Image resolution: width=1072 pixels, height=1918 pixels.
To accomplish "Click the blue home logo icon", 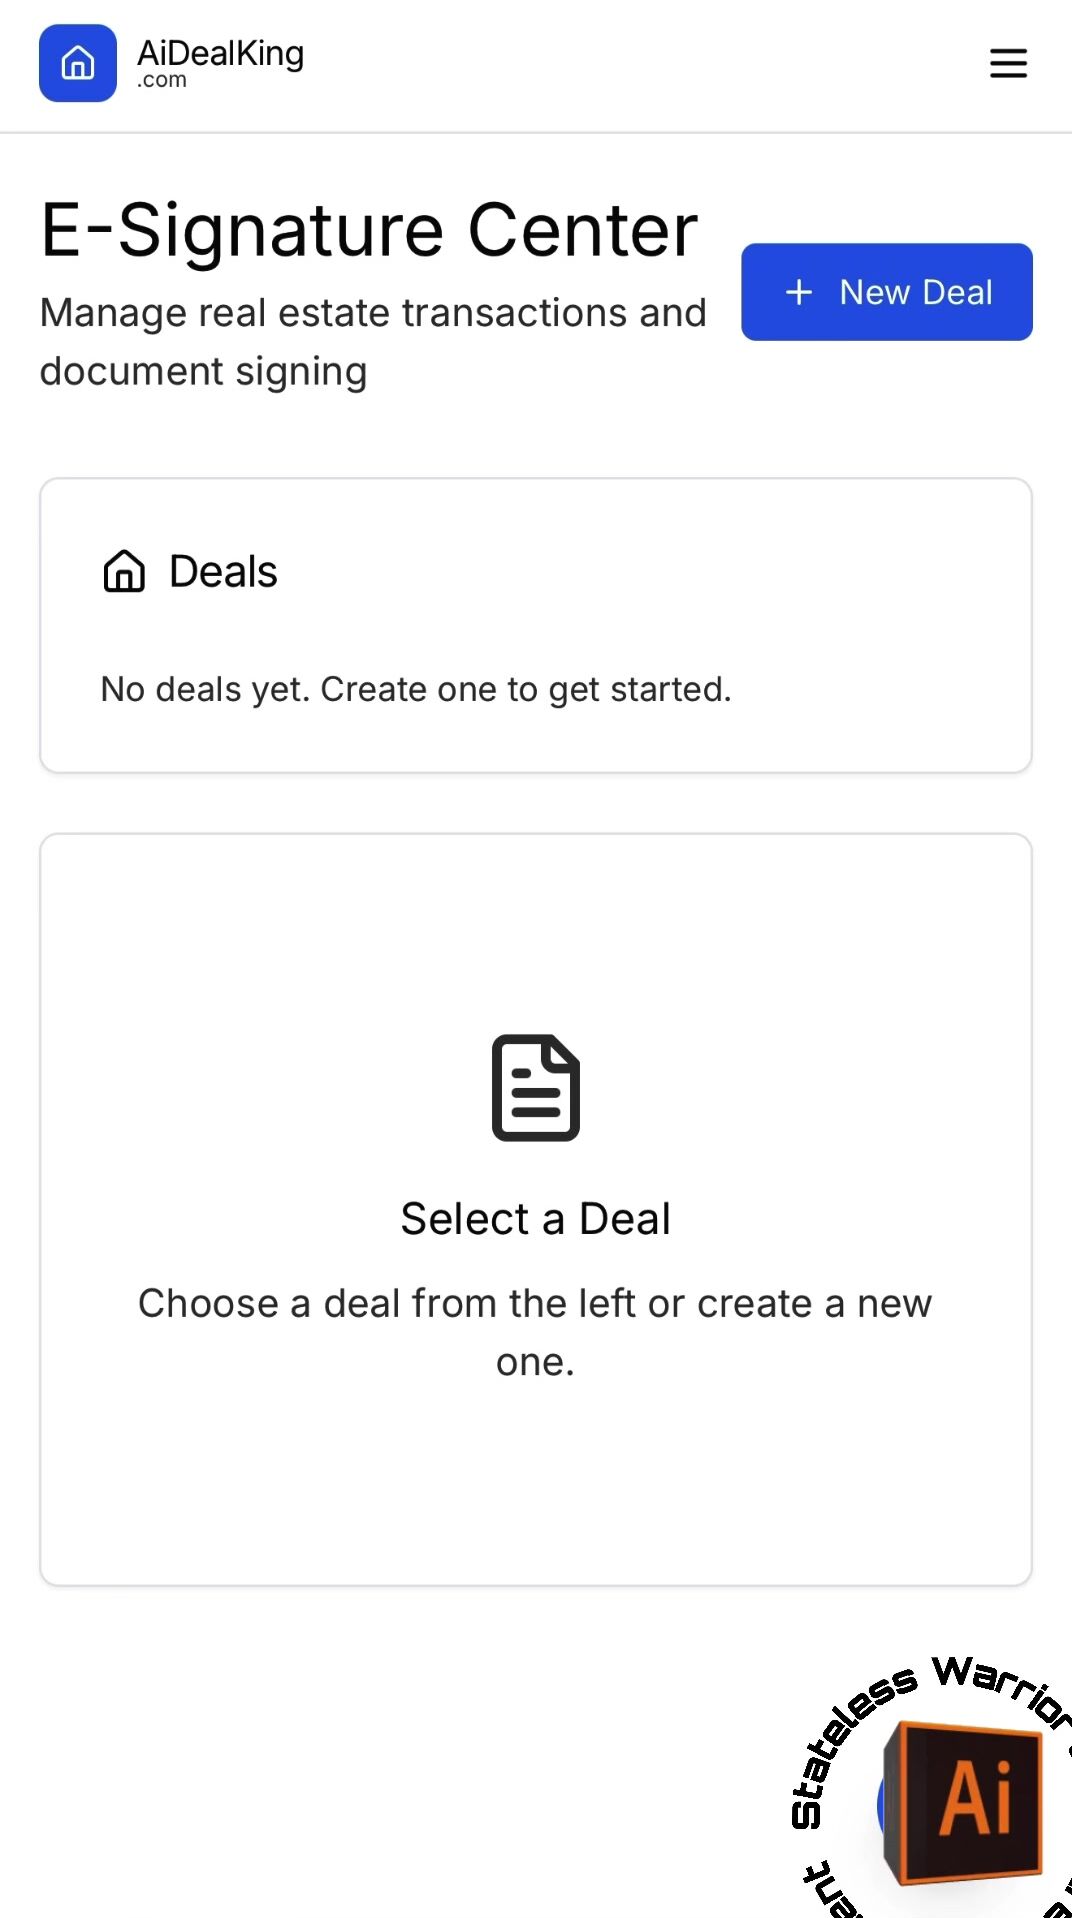I will pyautogui.click(x=78, y=63).
